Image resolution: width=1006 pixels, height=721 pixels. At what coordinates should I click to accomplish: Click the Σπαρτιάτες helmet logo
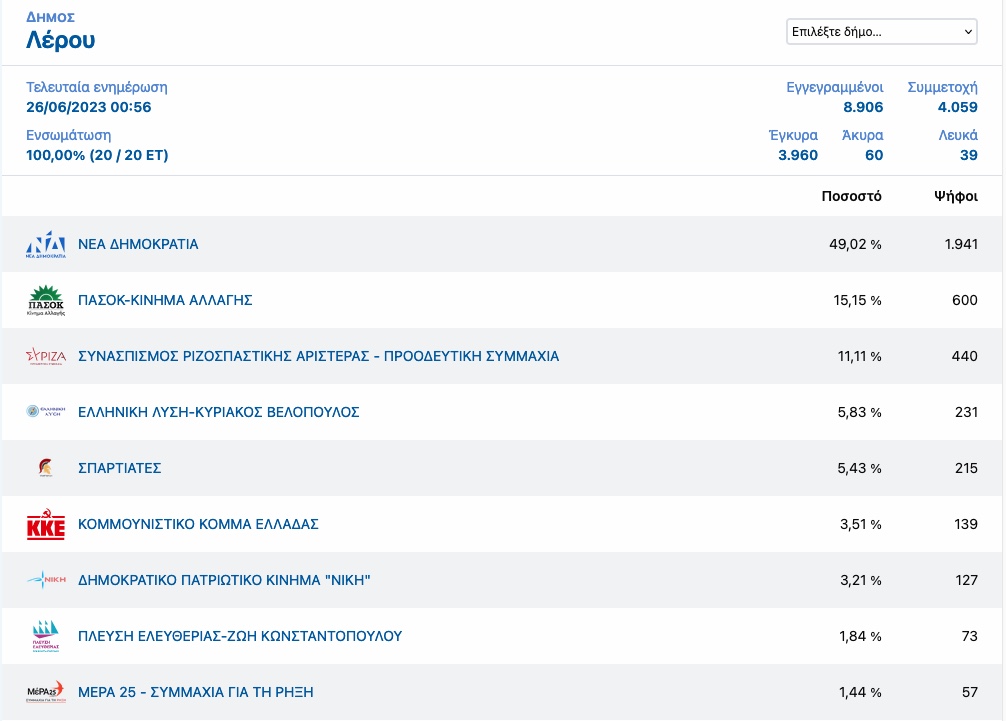pyautogui.click(x=45, y=468)
